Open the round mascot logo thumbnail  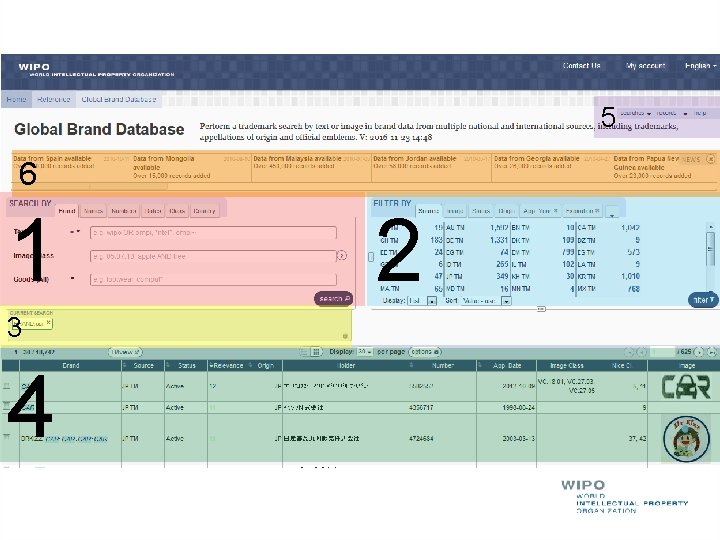coord(686,438)
